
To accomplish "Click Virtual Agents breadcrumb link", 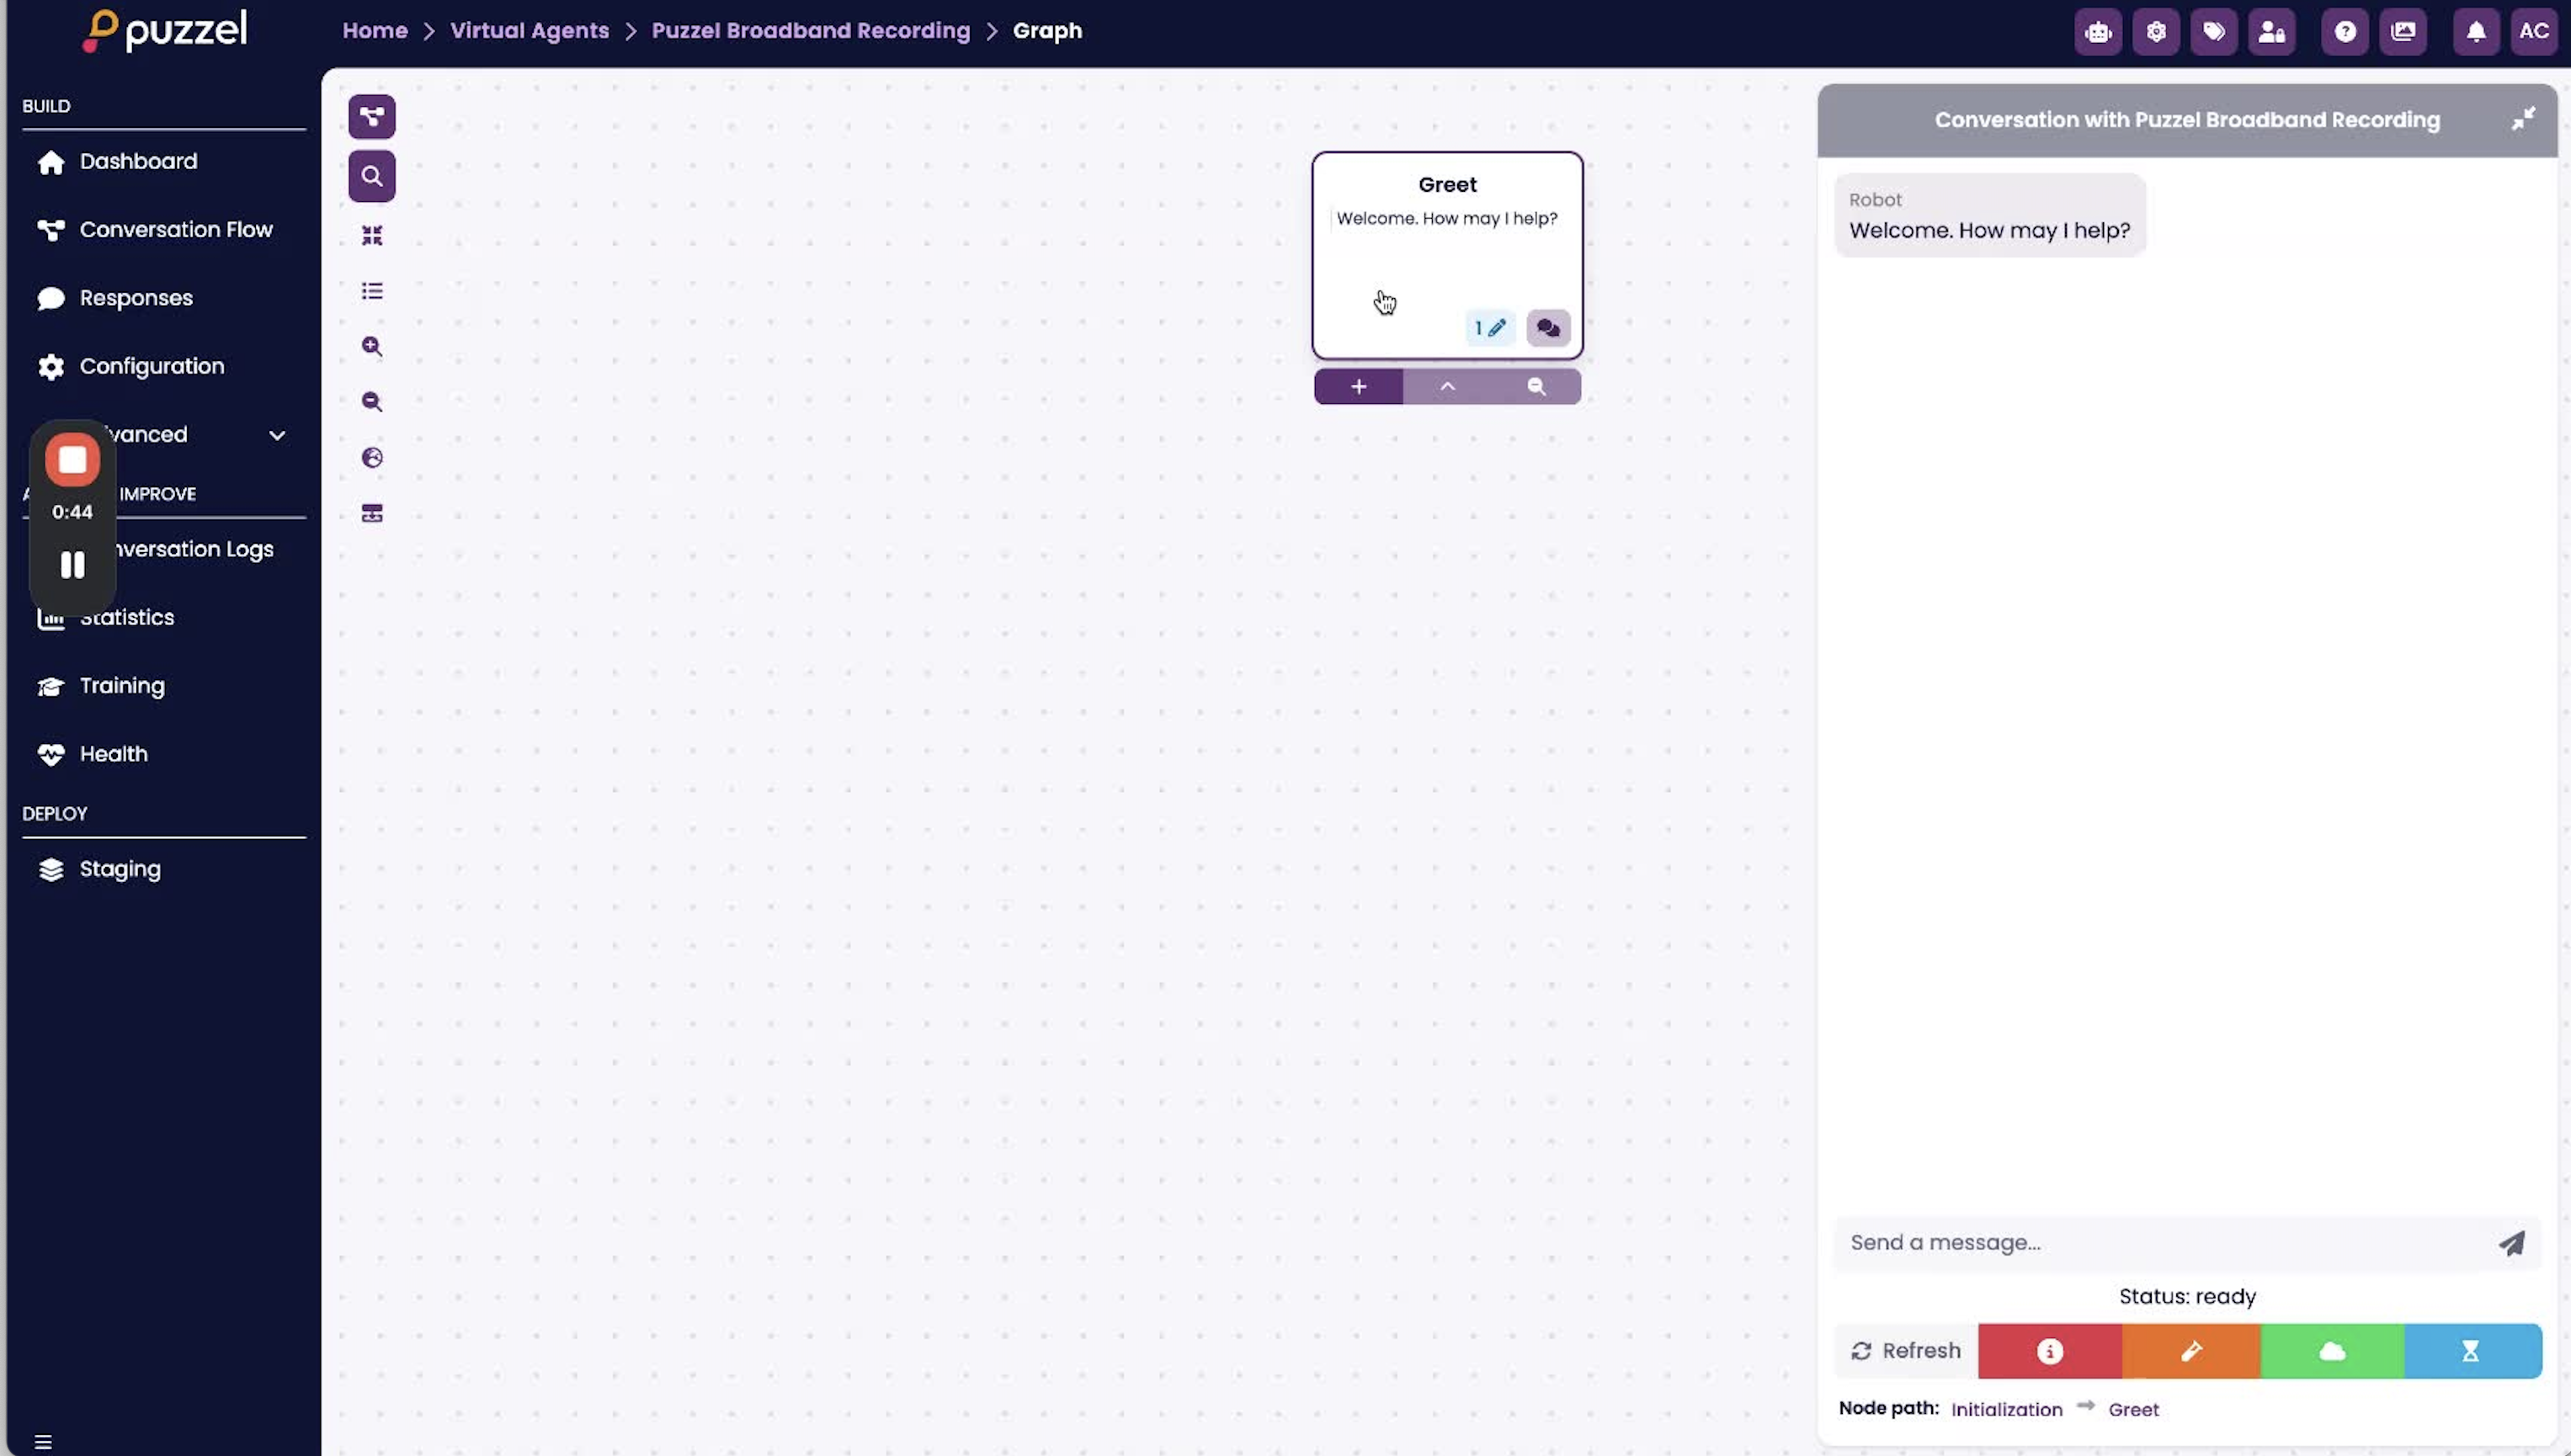I will pos(529,31).
